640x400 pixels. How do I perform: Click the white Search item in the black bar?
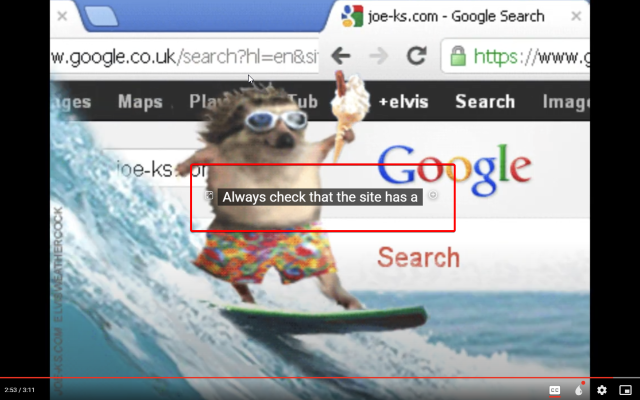(485, 102)
